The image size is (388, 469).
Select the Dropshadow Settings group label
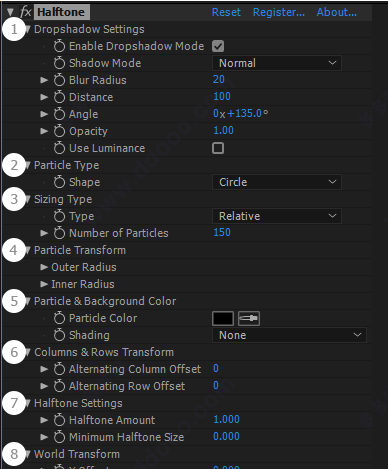tap(89, 29)
